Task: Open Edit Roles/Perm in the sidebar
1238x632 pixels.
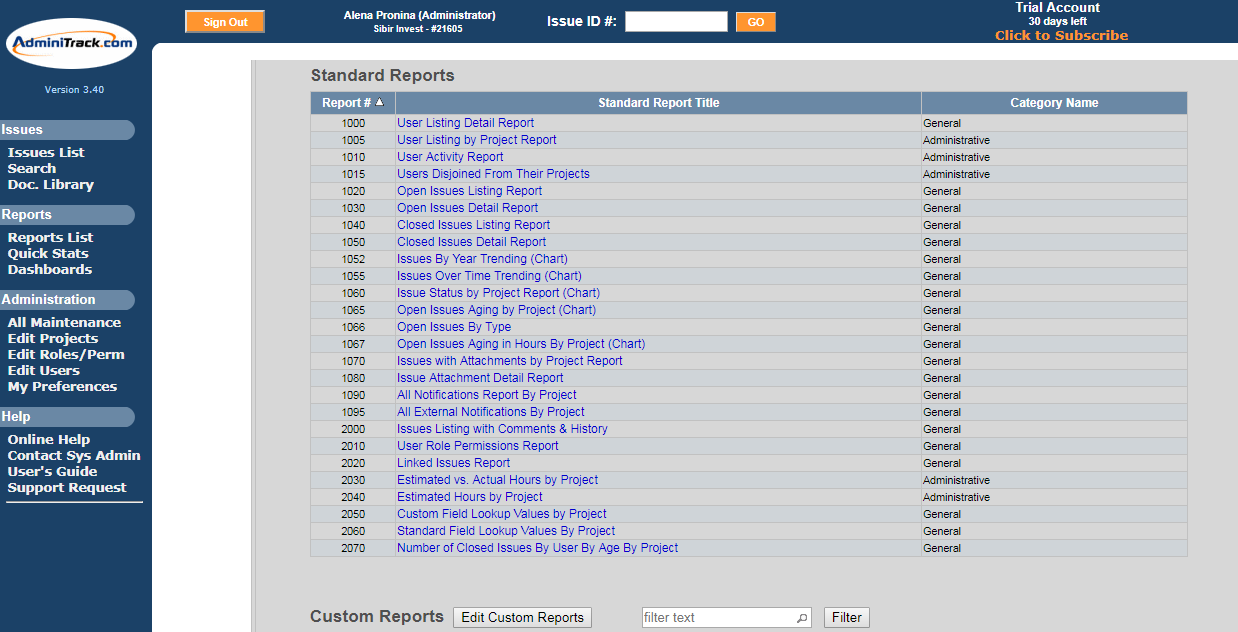Action: [x=66, y=355]
